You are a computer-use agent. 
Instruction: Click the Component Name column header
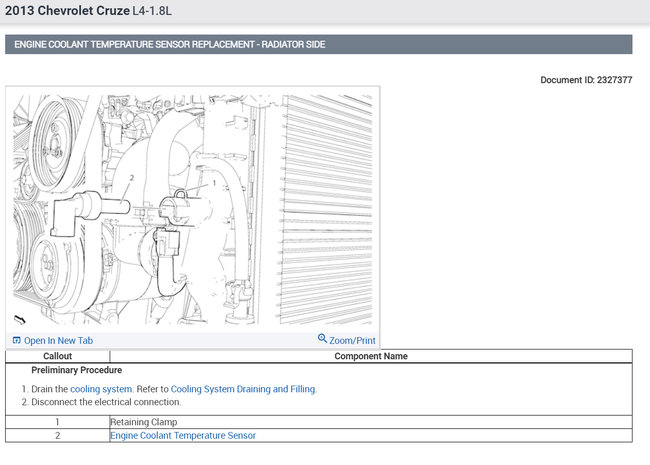click(x=371, y=356)
